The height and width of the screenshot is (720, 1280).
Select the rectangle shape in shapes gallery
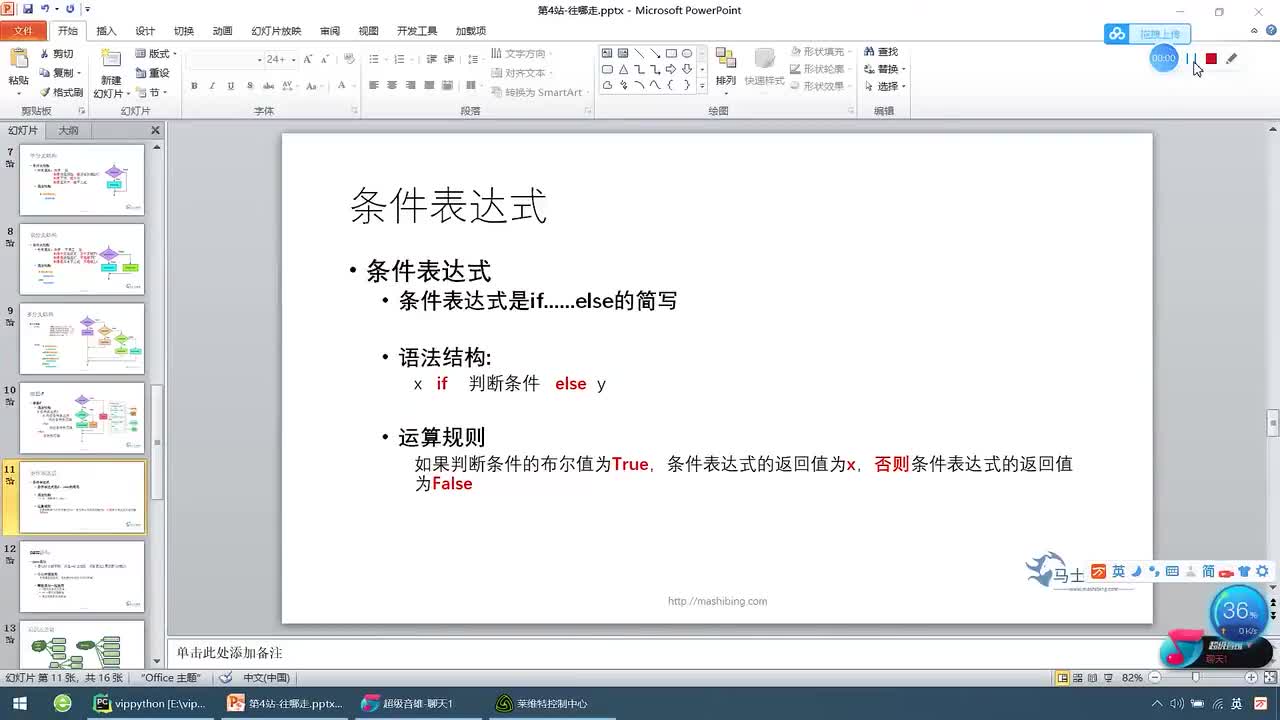coord(671,53)
